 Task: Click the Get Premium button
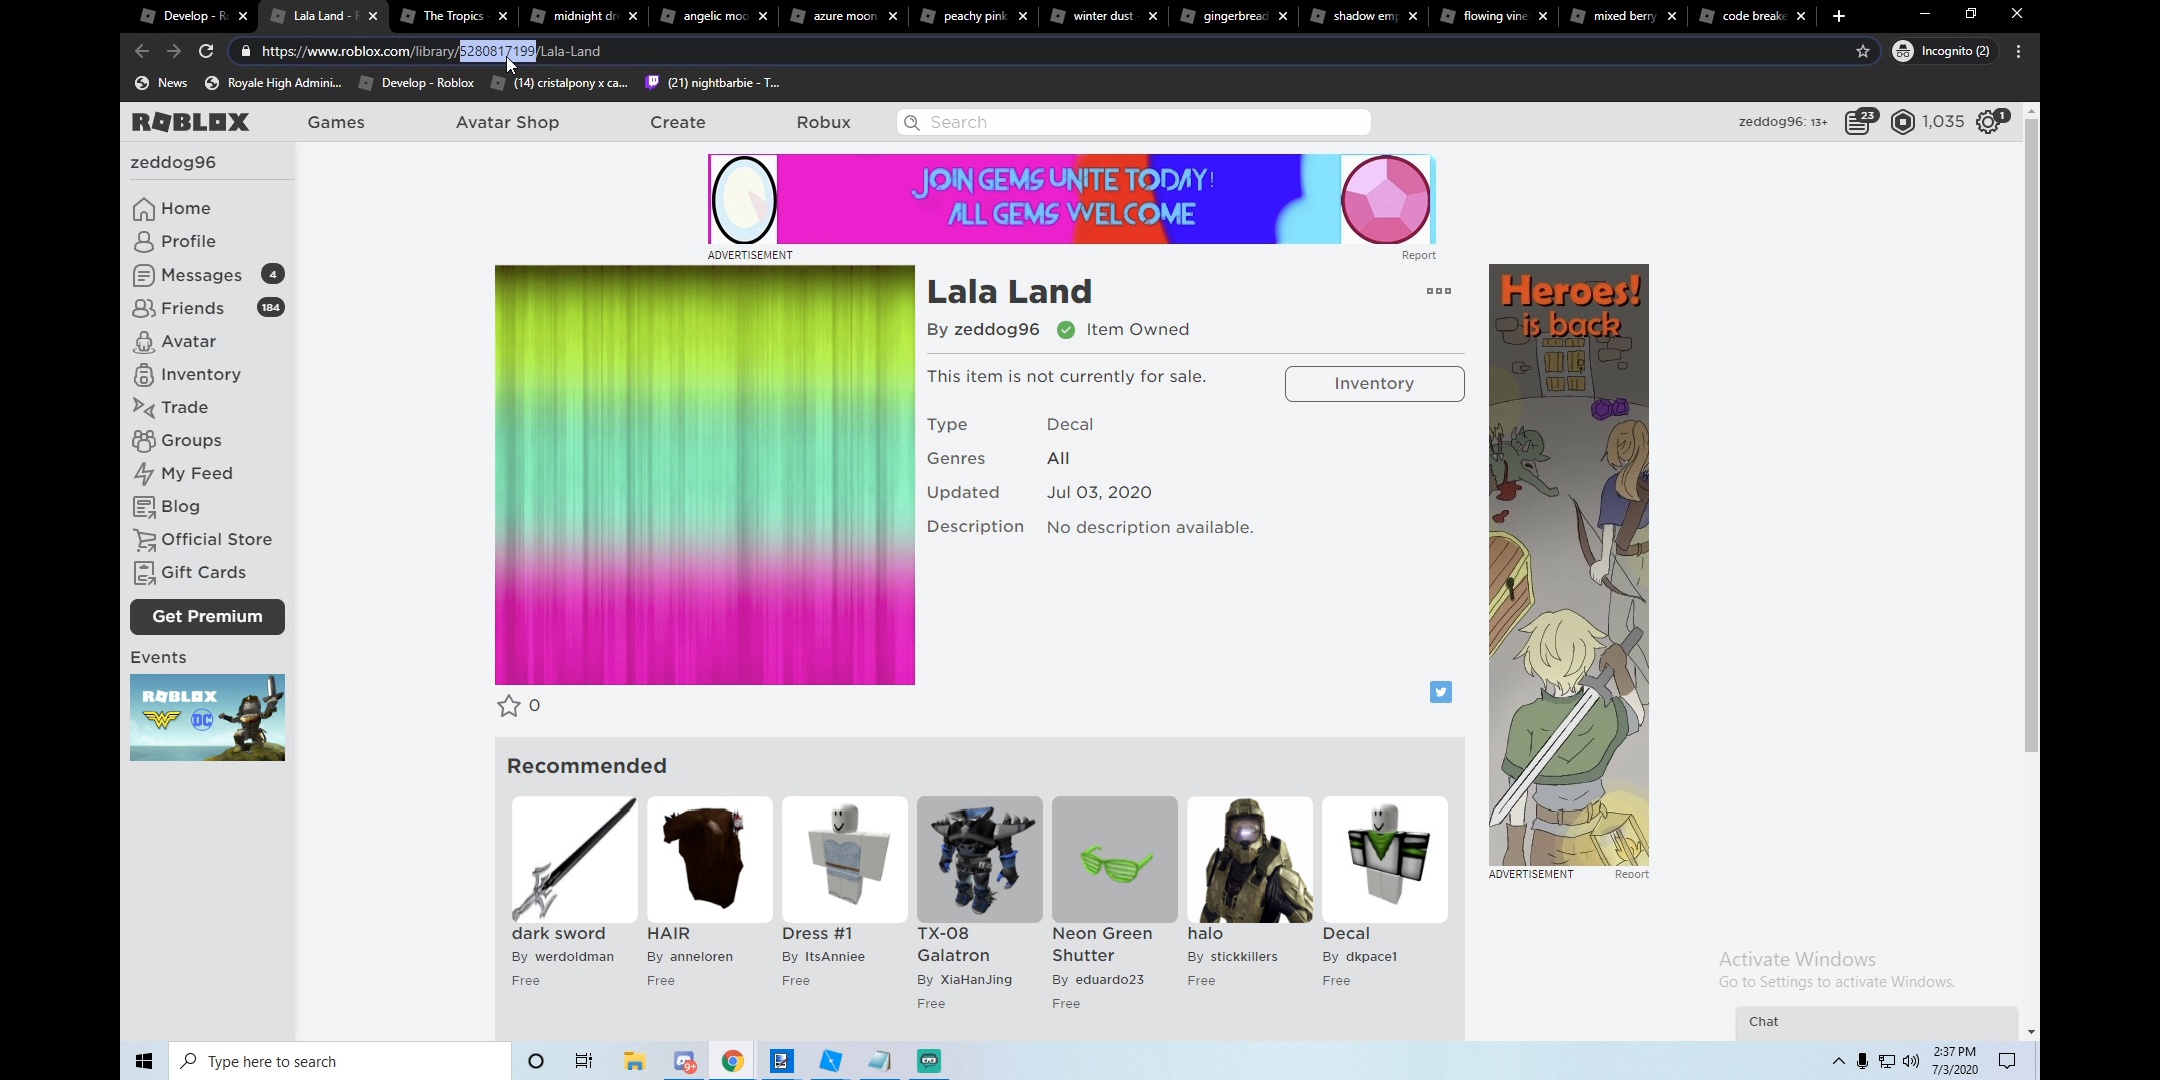pyautogui.click(x=207, y=617)
